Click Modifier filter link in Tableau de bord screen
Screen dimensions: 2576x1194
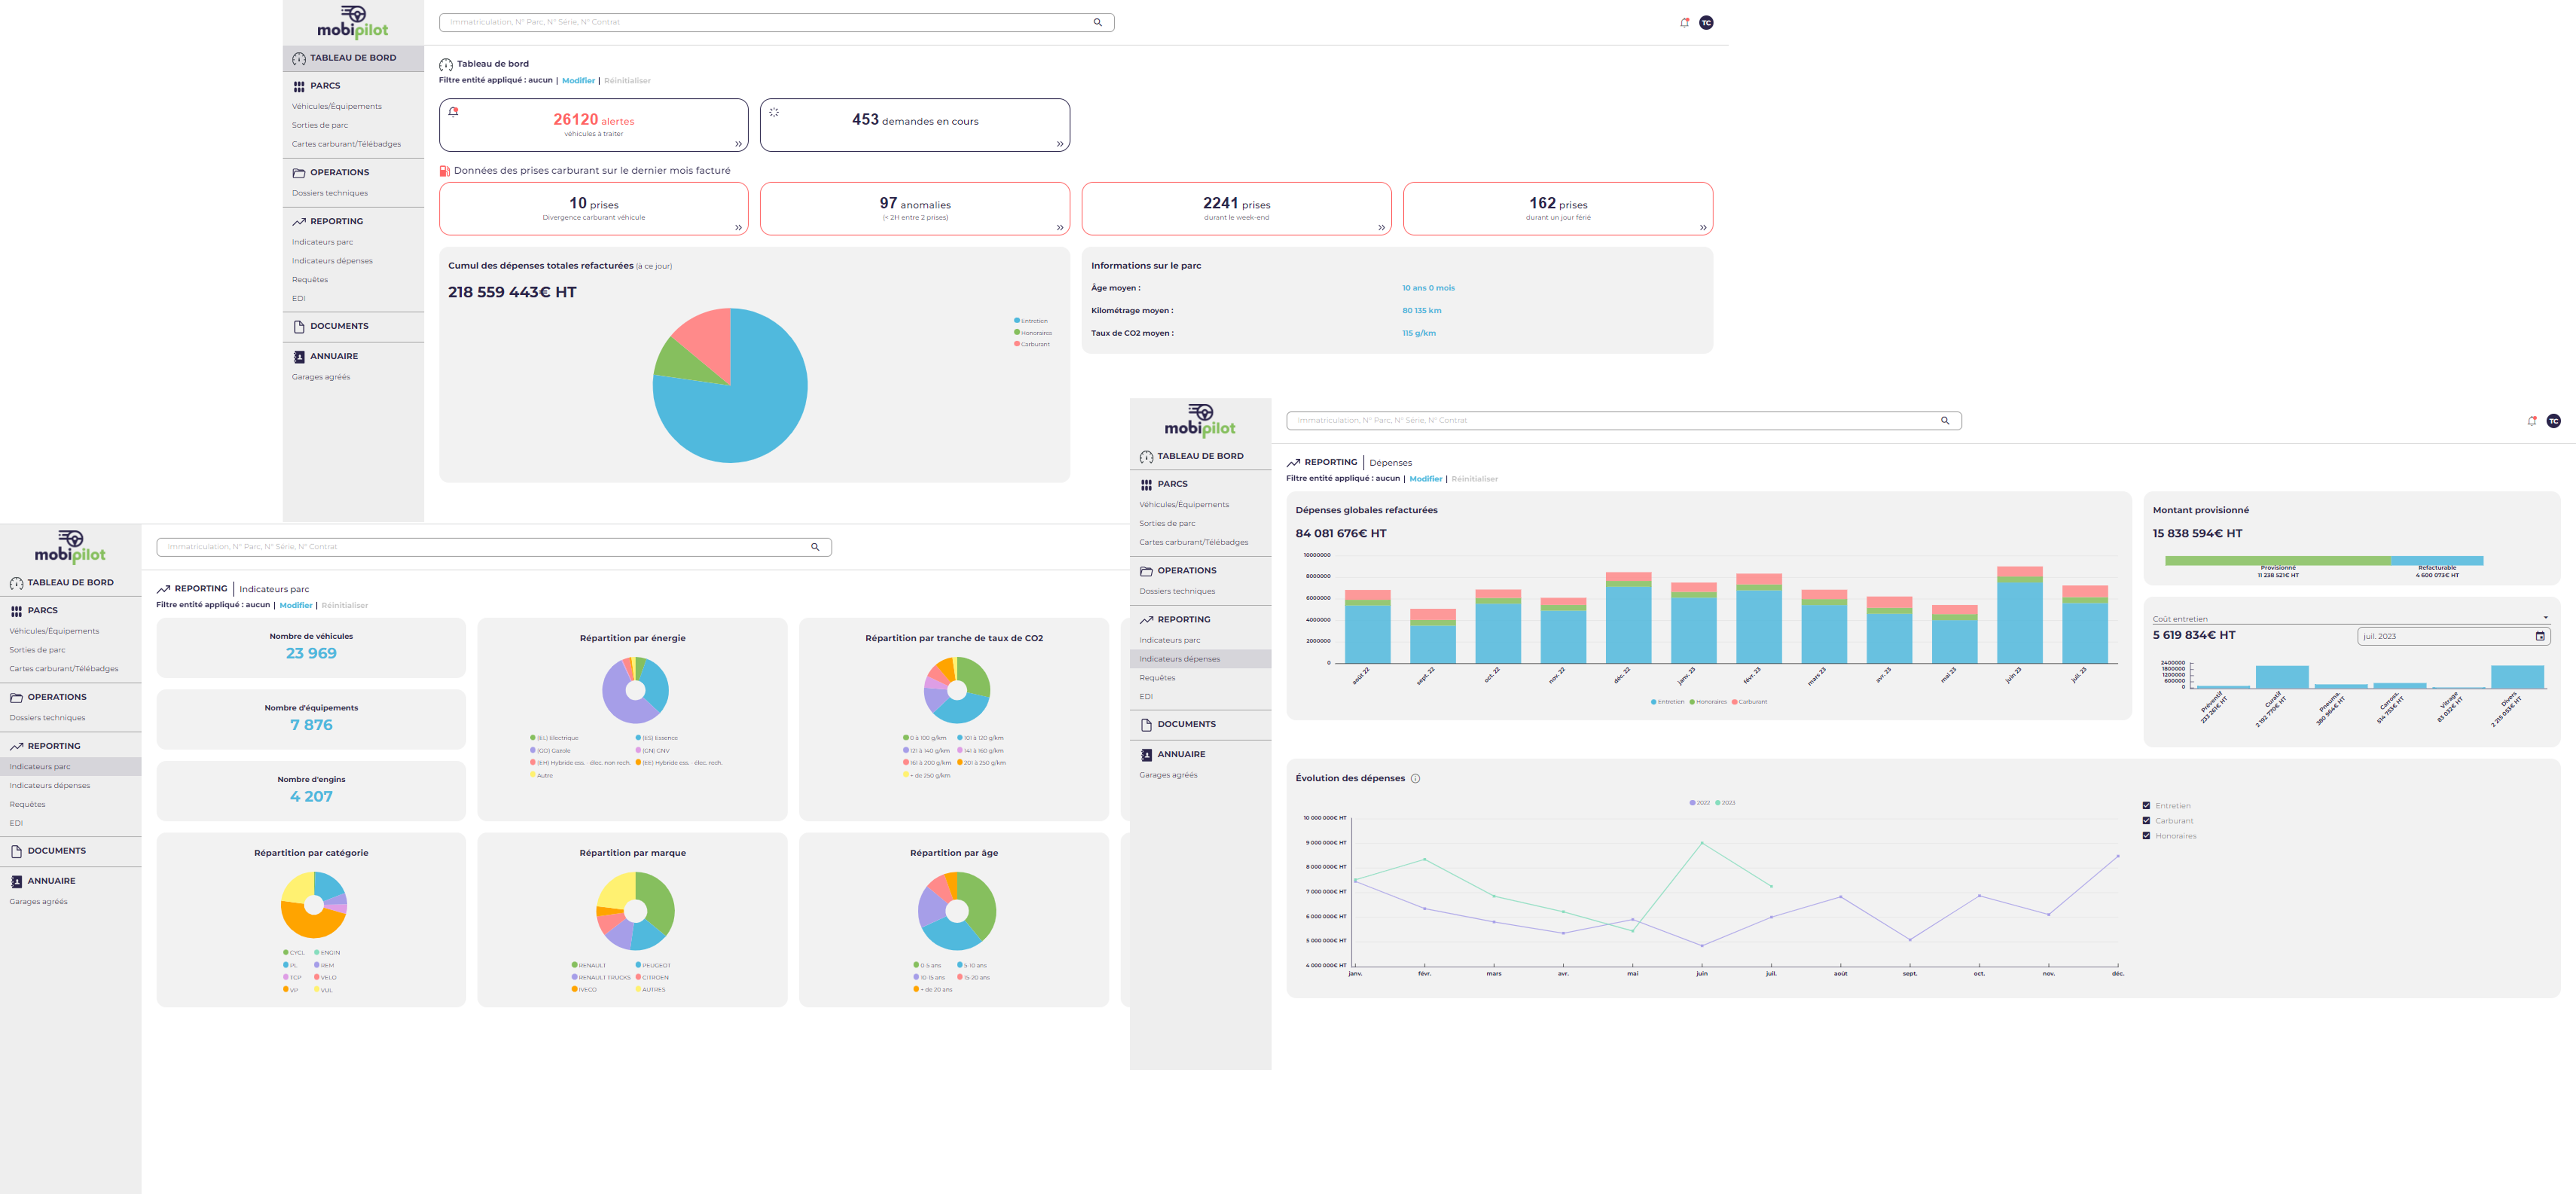pyautogui.click(x=578, y=80)
